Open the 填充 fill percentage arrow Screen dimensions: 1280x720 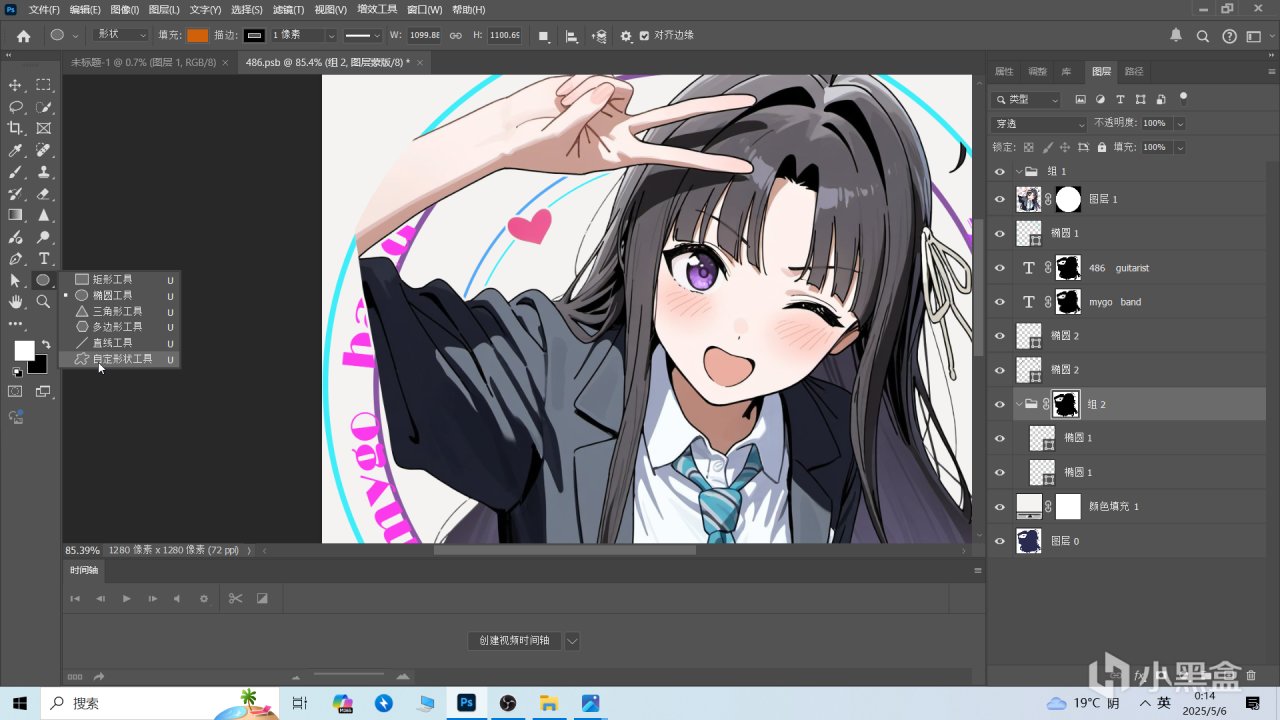pos(1180,147)
